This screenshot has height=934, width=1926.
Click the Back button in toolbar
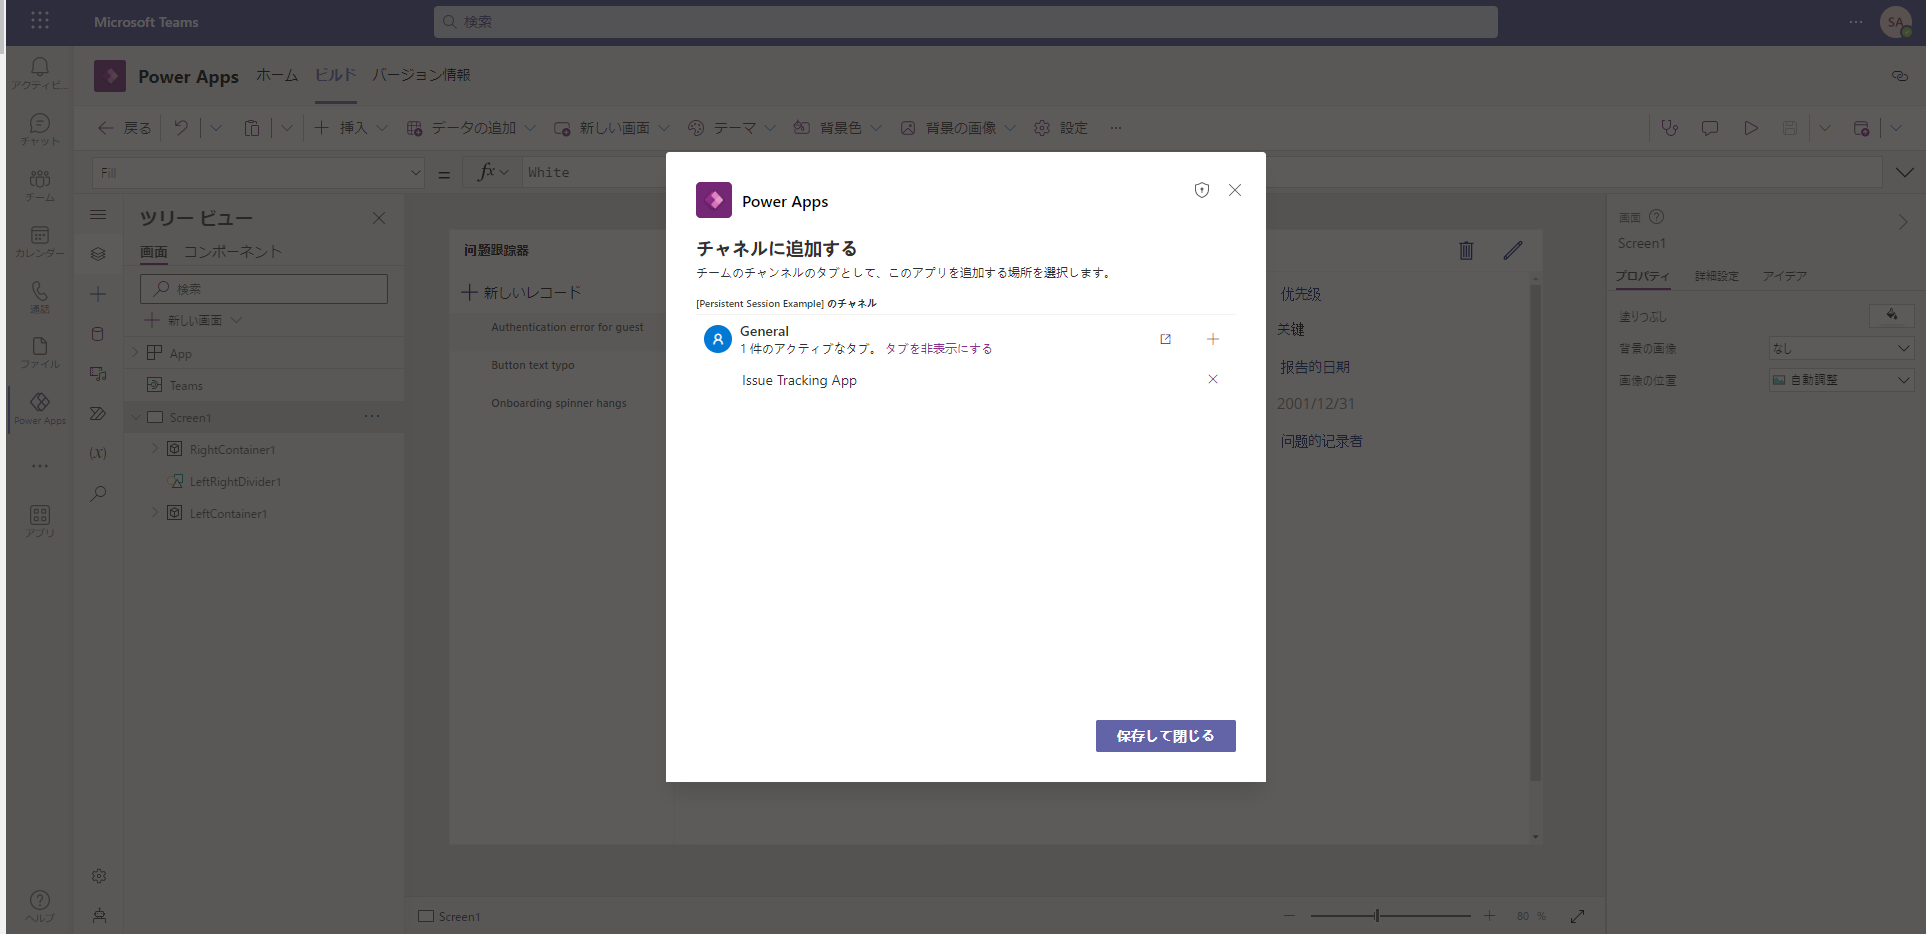point(125,128)
